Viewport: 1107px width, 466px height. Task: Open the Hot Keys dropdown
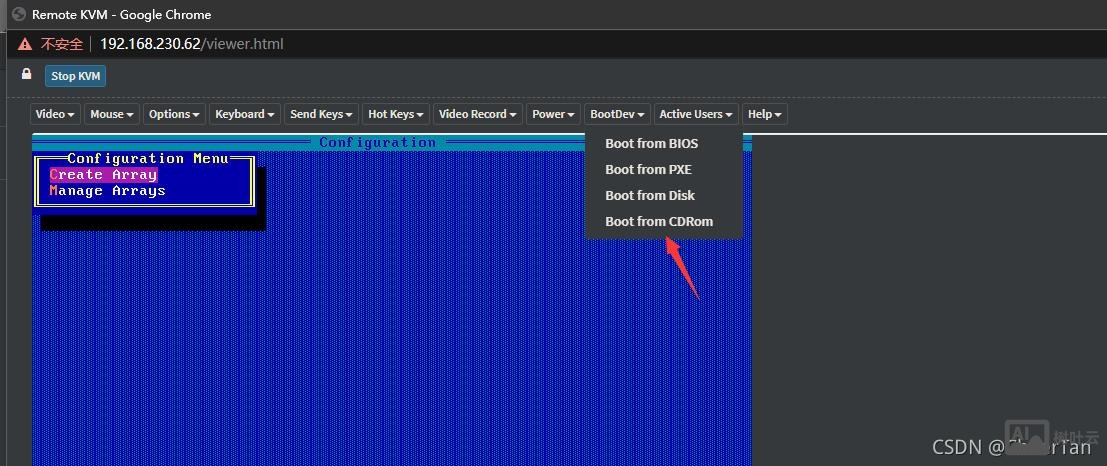point(395,114)
